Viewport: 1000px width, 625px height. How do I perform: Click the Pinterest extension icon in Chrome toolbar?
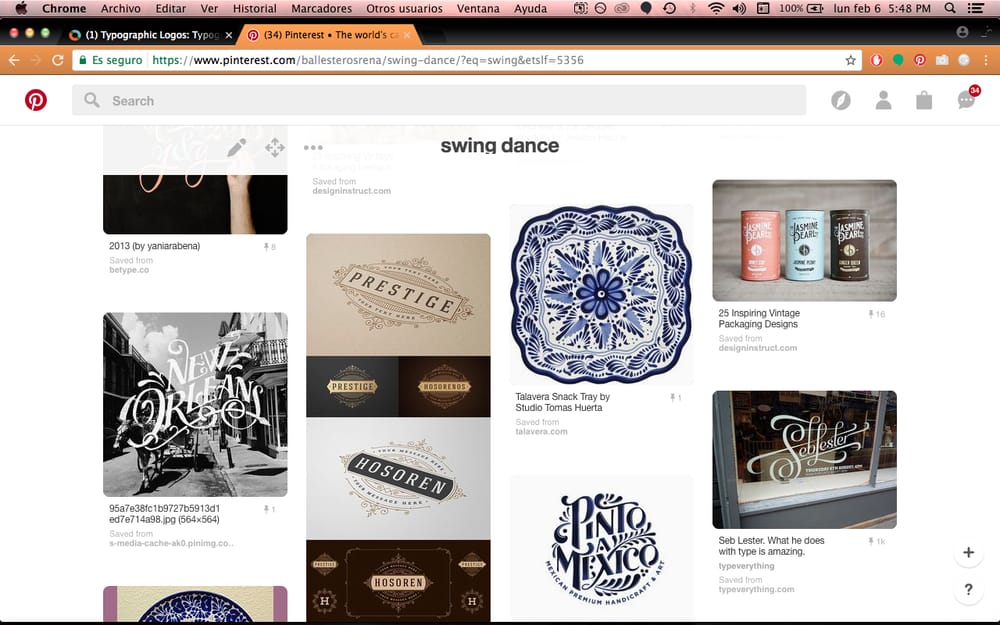[x=920, y=60]
